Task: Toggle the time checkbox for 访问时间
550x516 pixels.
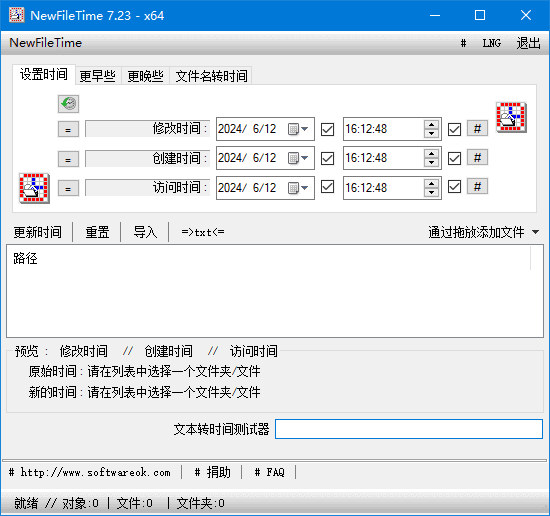Action: click(x=455, y=187)
